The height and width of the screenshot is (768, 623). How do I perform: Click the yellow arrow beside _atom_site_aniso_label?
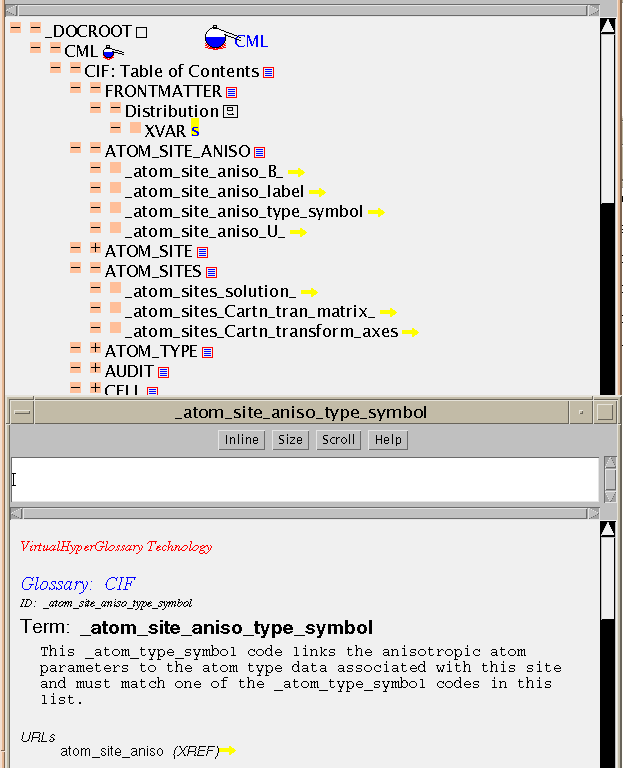317,192
